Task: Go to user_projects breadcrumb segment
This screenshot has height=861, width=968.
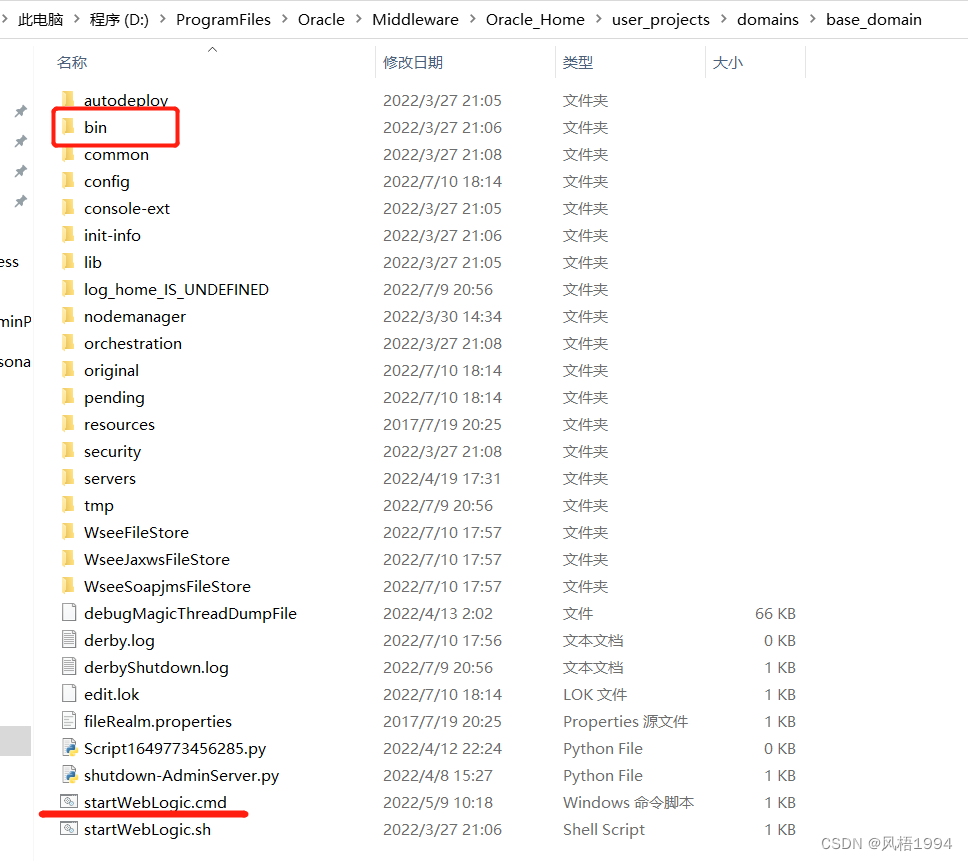Action: click(x=661, y=20)
